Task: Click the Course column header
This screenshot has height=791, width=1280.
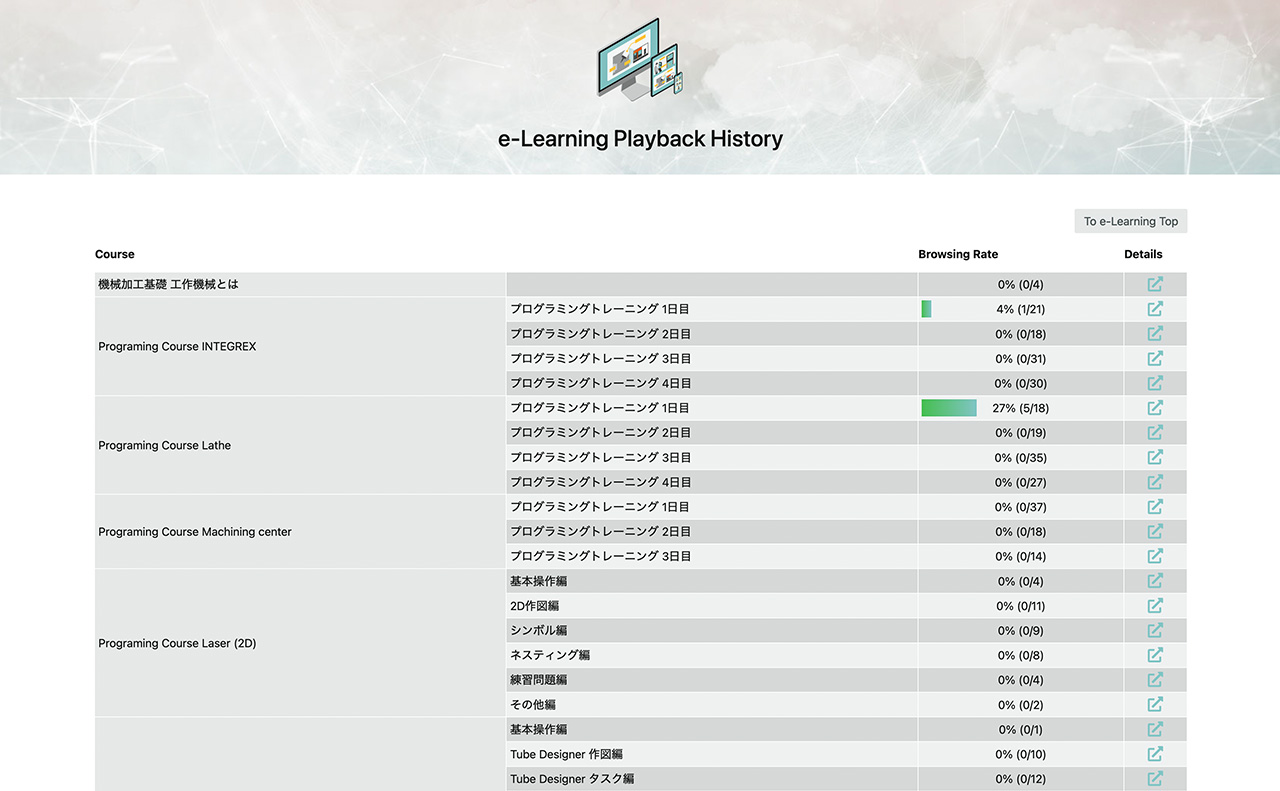Action: click(x=115, y=254)
